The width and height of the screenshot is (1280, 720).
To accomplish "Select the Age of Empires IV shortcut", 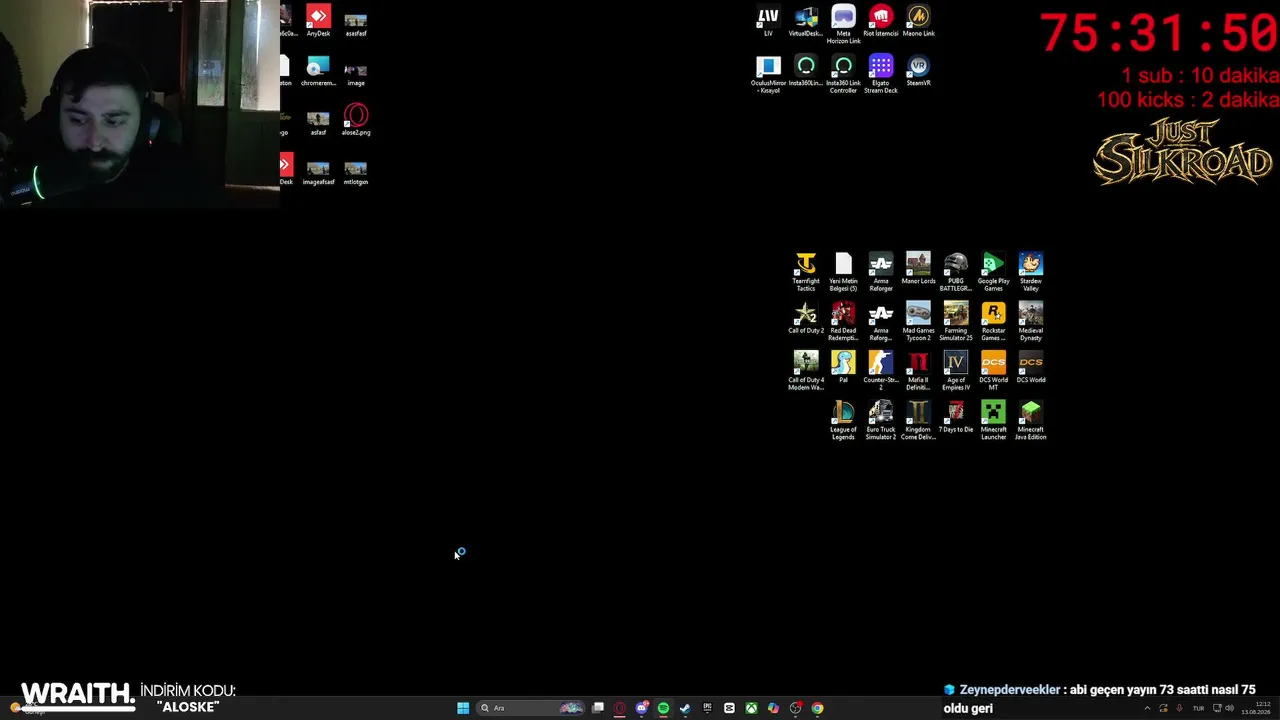I will pos(956,371).
